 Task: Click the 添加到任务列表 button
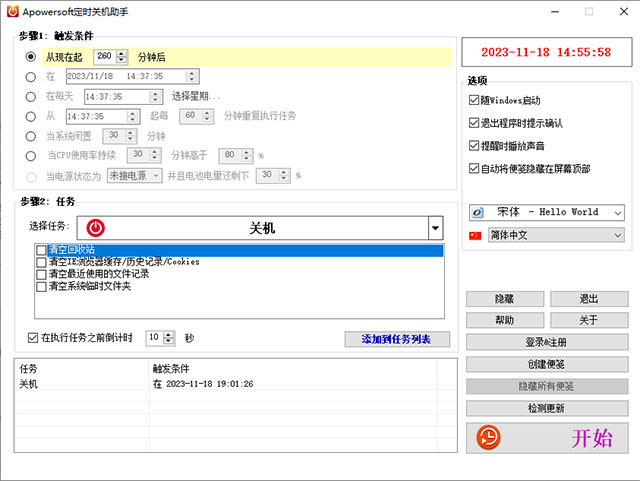397,339
